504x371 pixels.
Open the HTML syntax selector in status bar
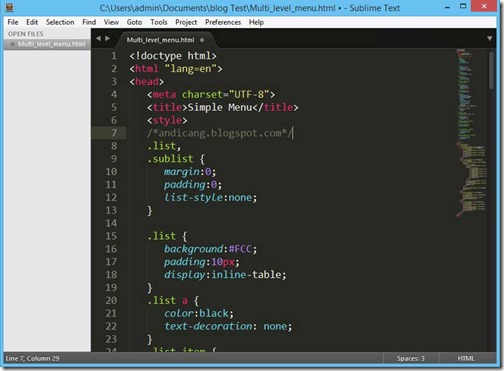point(466,359)
